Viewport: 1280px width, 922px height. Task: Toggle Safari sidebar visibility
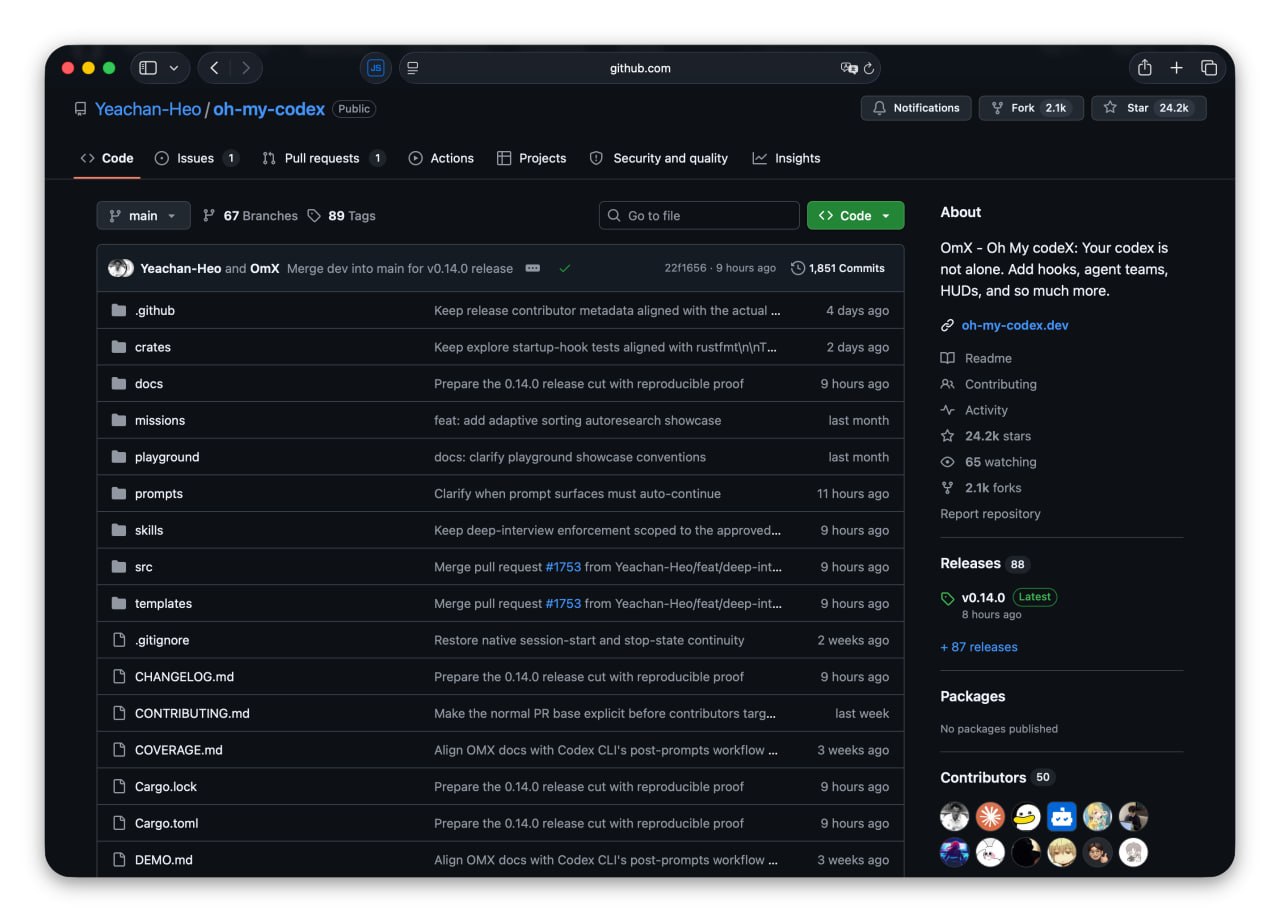pos(148,68)
